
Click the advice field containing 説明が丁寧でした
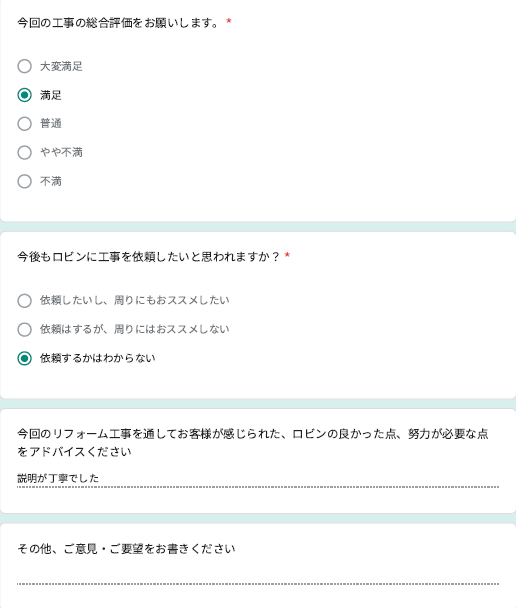point(258,478)
